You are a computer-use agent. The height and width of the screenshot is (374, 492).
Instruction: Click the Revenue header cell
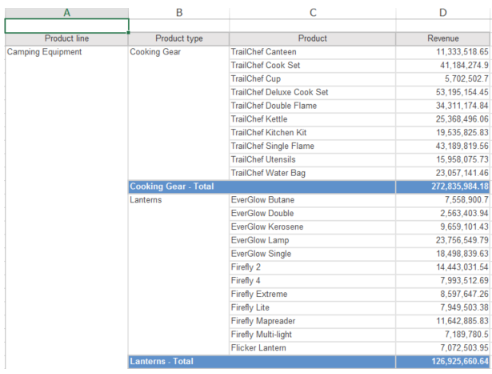[443, 39]
